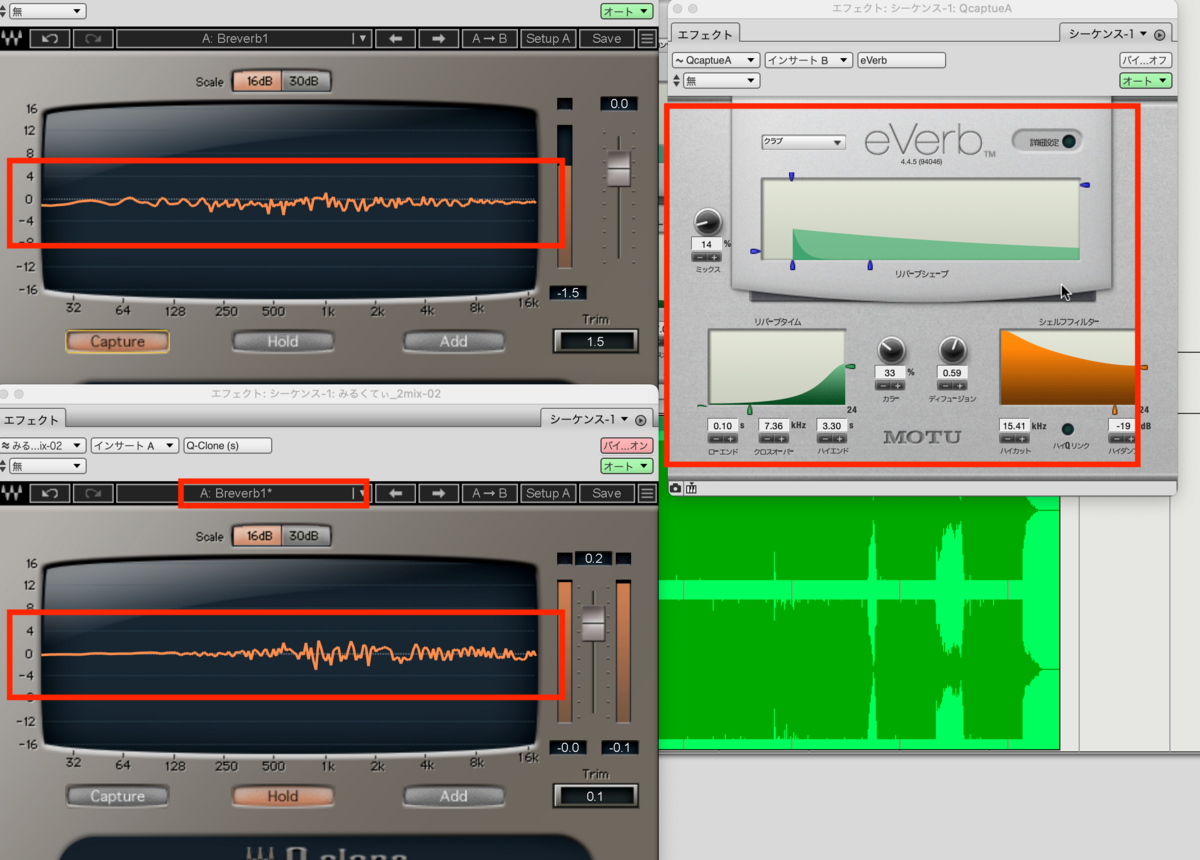Viewport: 1200px width, 860px height.
Task: Click the ディフュージョン diffusion knob in eVerb
Action: (953, 350)
